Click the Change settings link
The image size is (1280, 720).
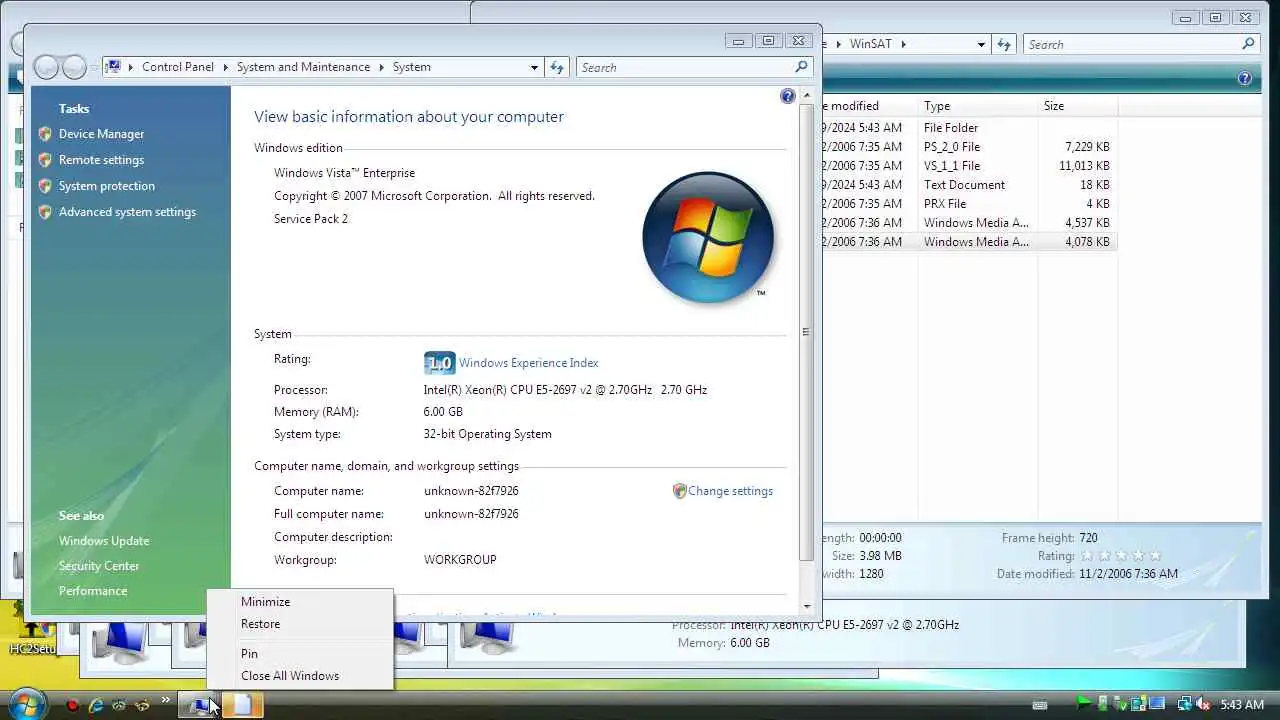730,491
